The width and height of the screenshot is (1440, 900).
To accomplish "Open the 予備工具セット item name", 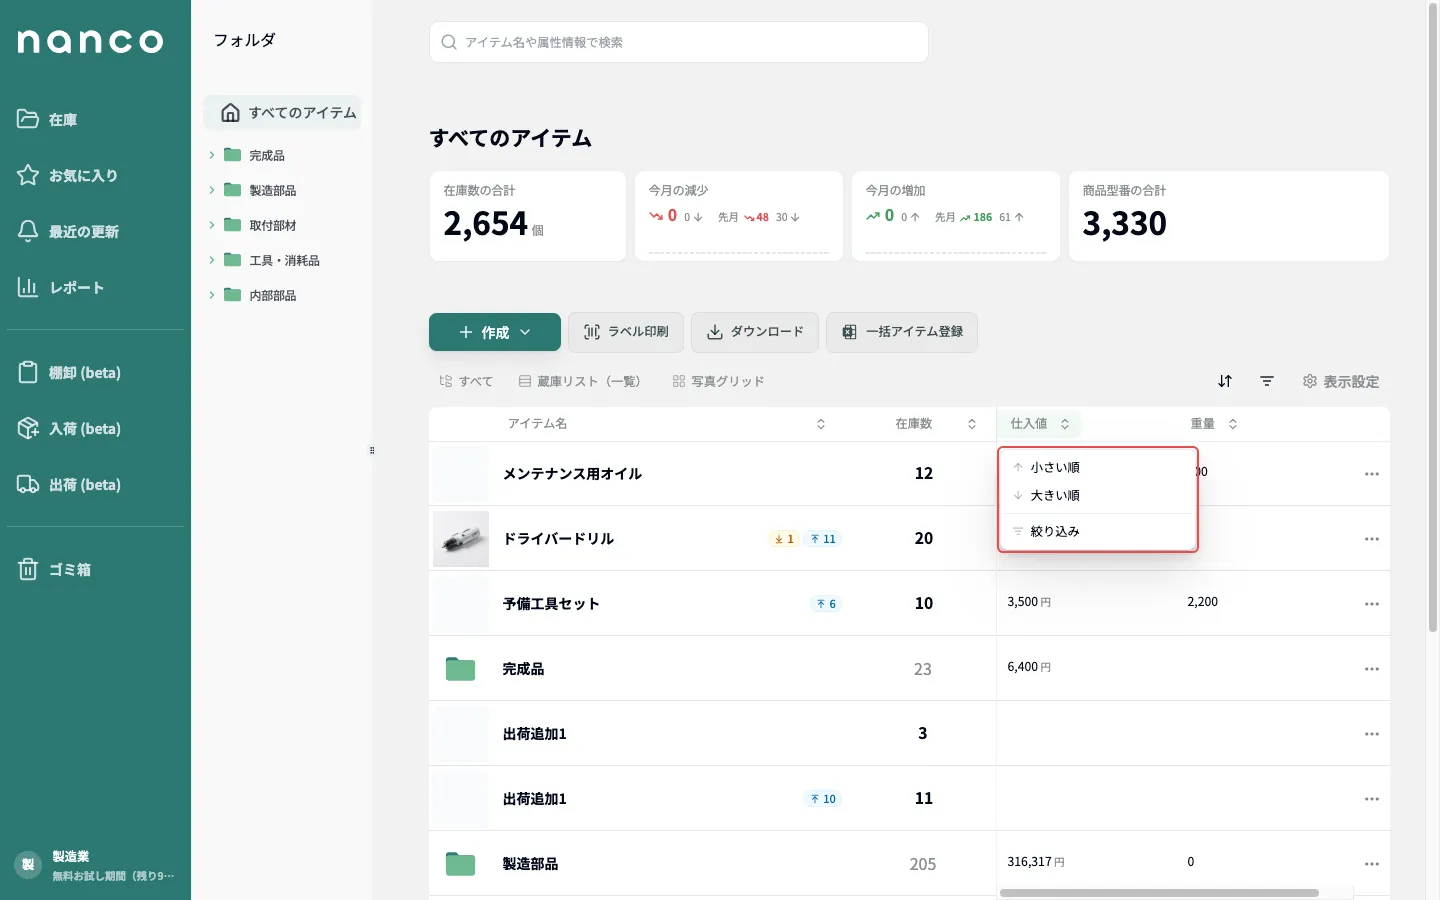I will coord(551,604).
